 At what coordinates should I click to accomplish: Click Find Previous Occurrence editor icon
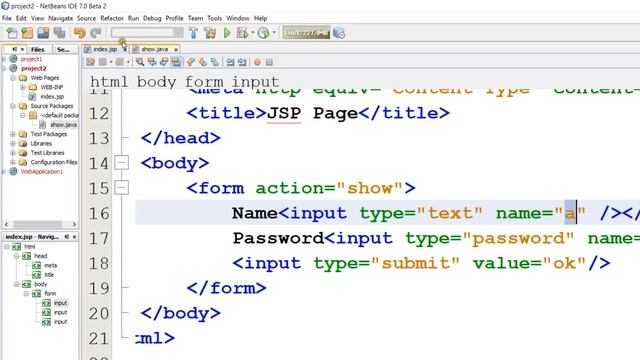[x=152, y=62]
